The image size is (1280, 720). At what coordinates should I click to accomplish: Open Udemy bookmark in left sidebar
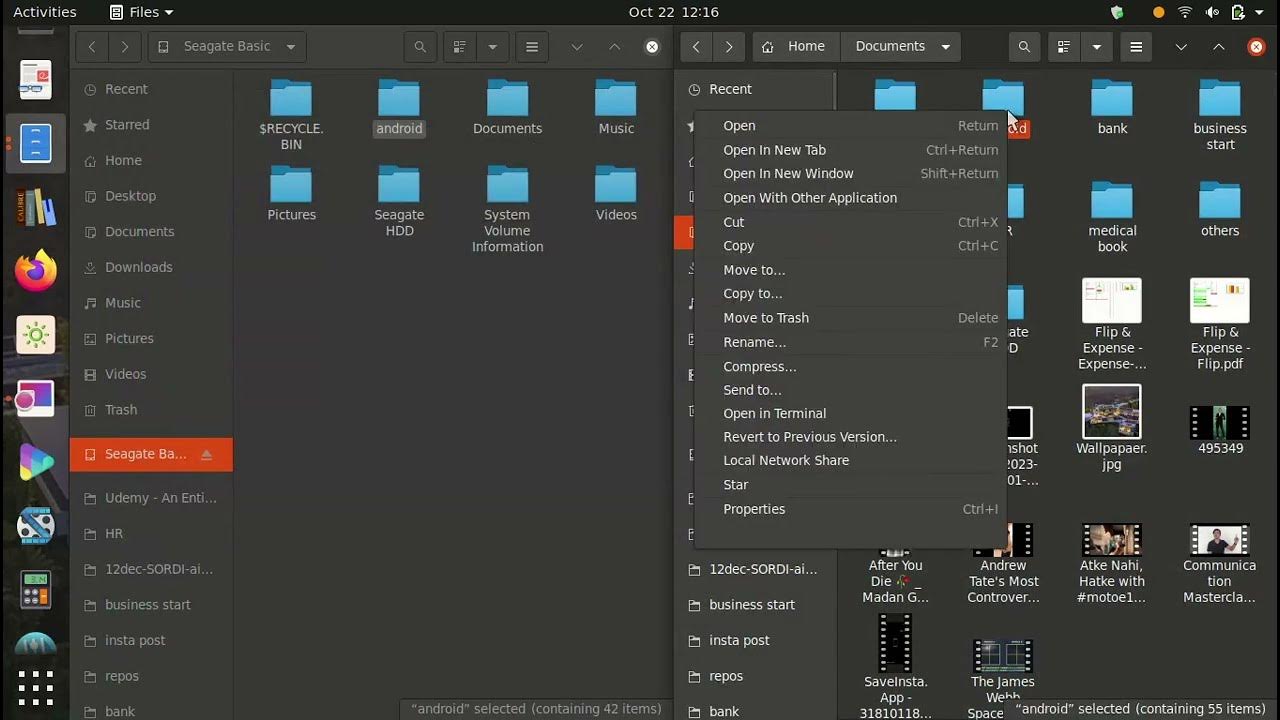152,498
